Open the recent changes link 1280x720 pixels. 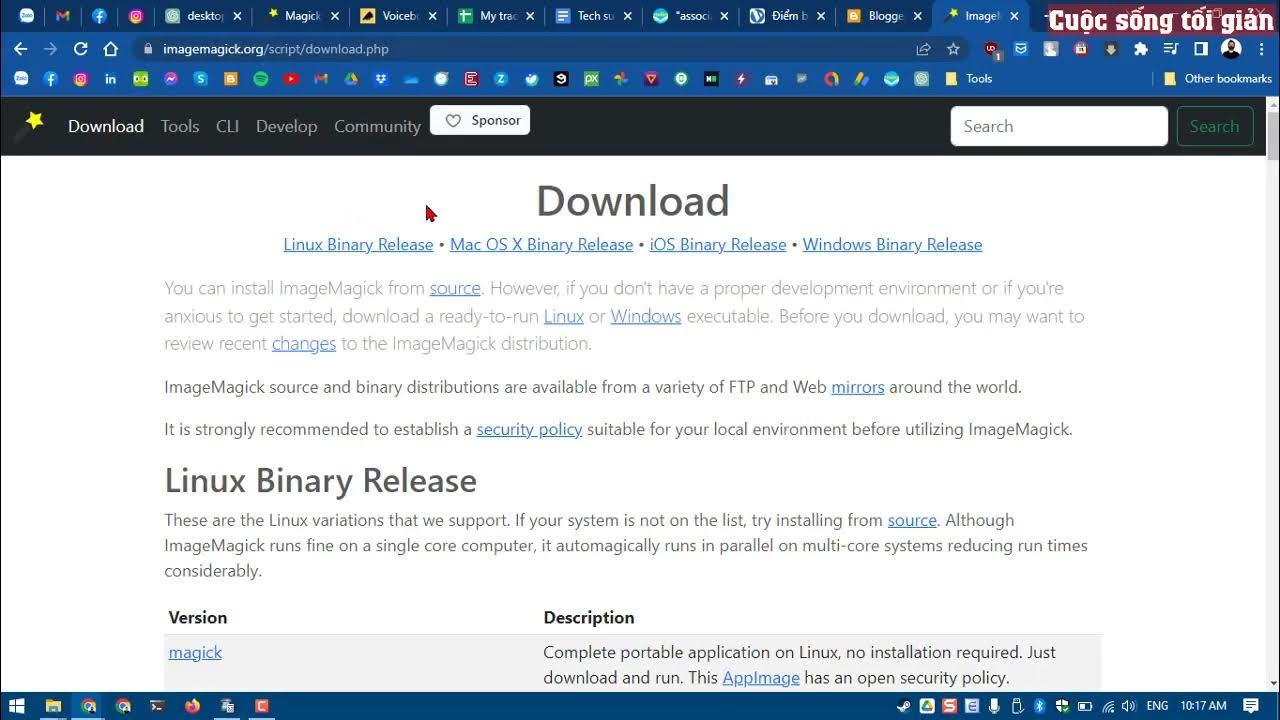(x=304, y=343)
